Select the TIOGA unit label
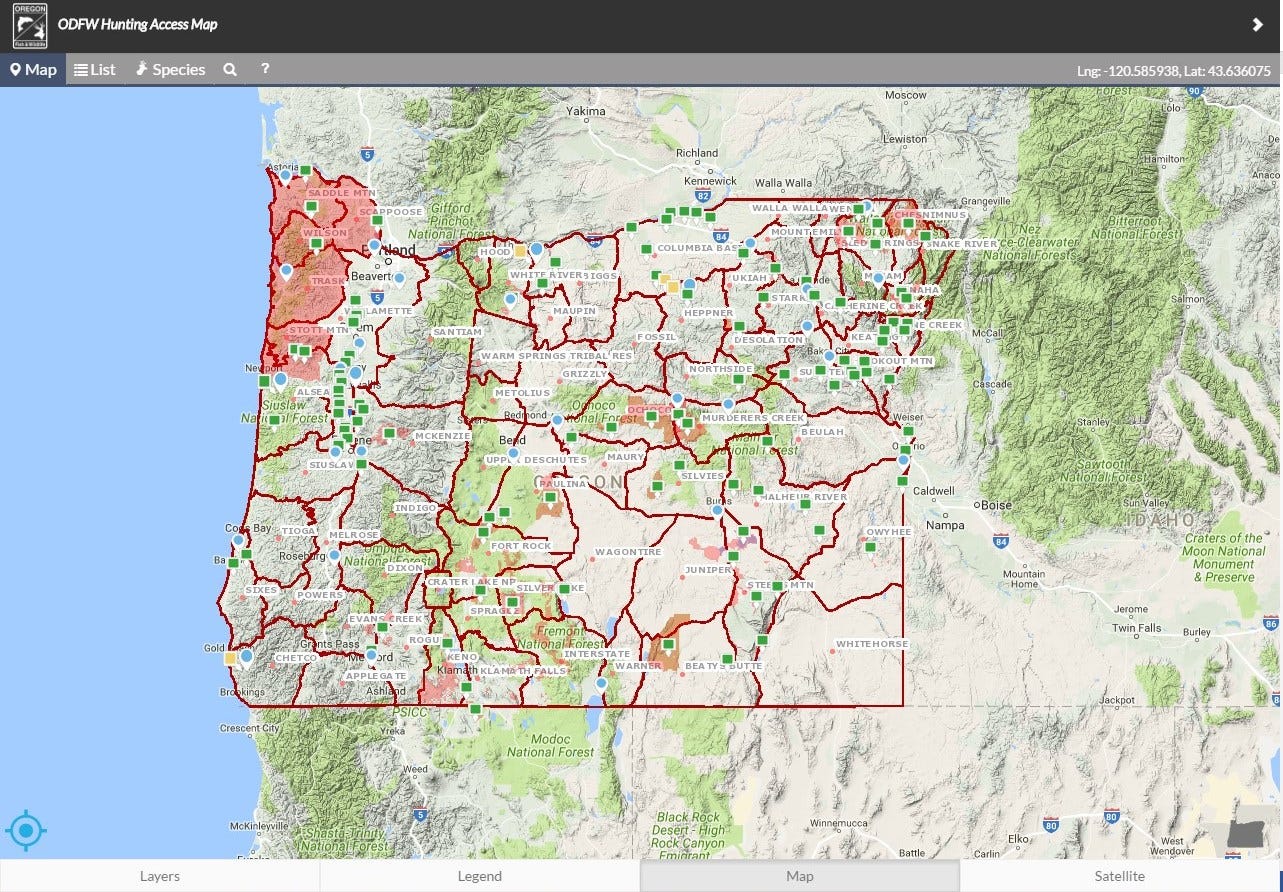The width and height of the screenshot is (1283, 892). (x=298, y=531)
